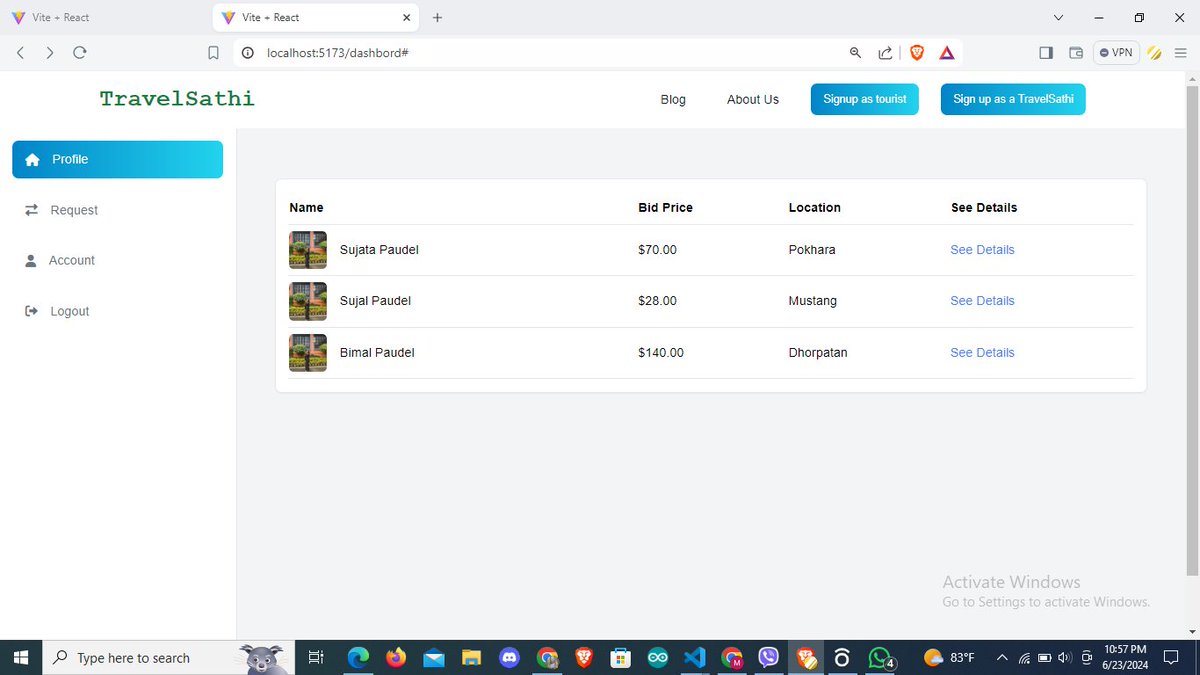
Task: Select the Profile home icon in sidebar
Action: pos(34,158)
